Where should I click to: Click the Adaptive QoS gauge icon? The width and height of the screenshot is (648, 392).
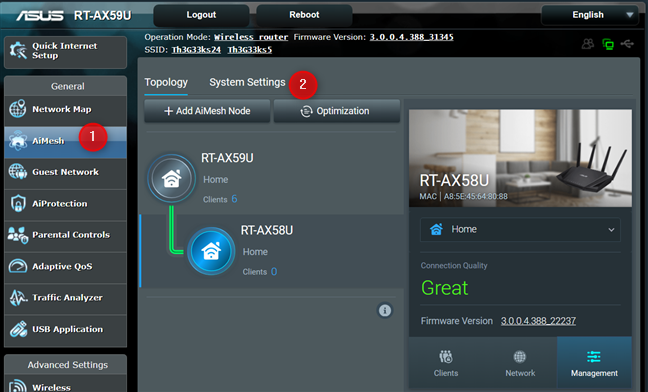(18, 266)
